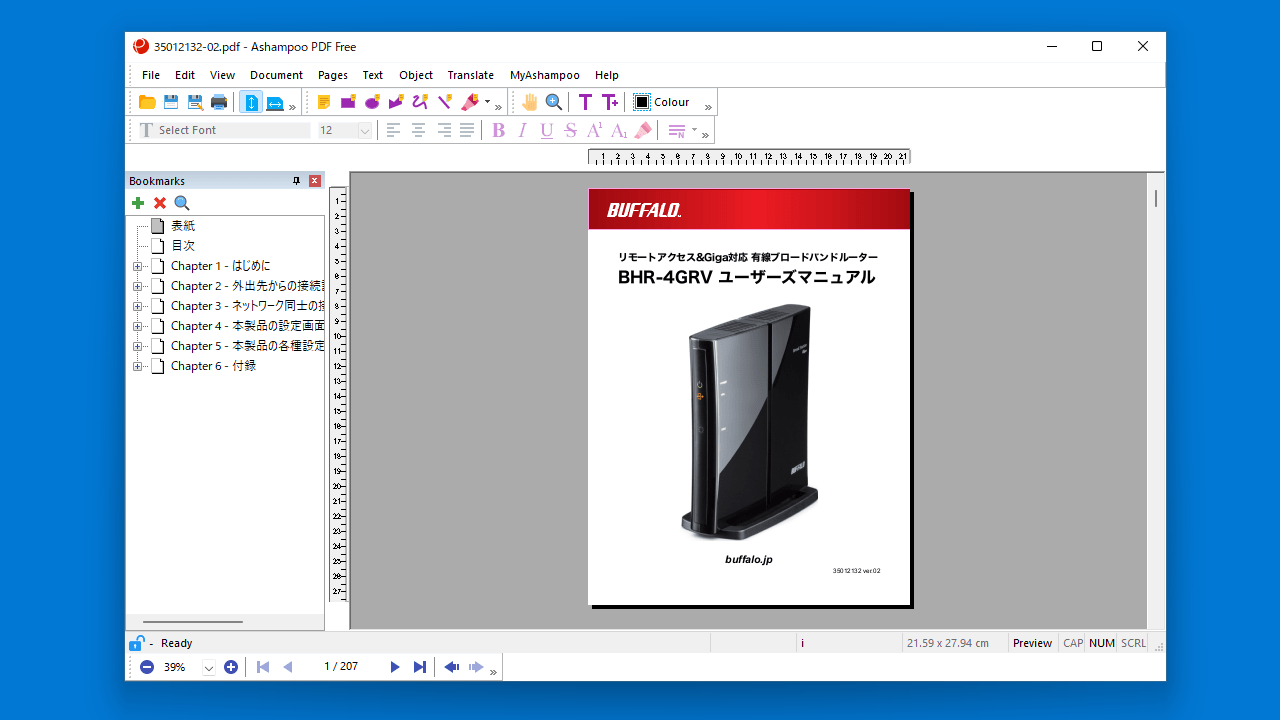This screenshot has width=1280, height=720.
Task: Click the zoom out minus button
Action: pos(147,667)
